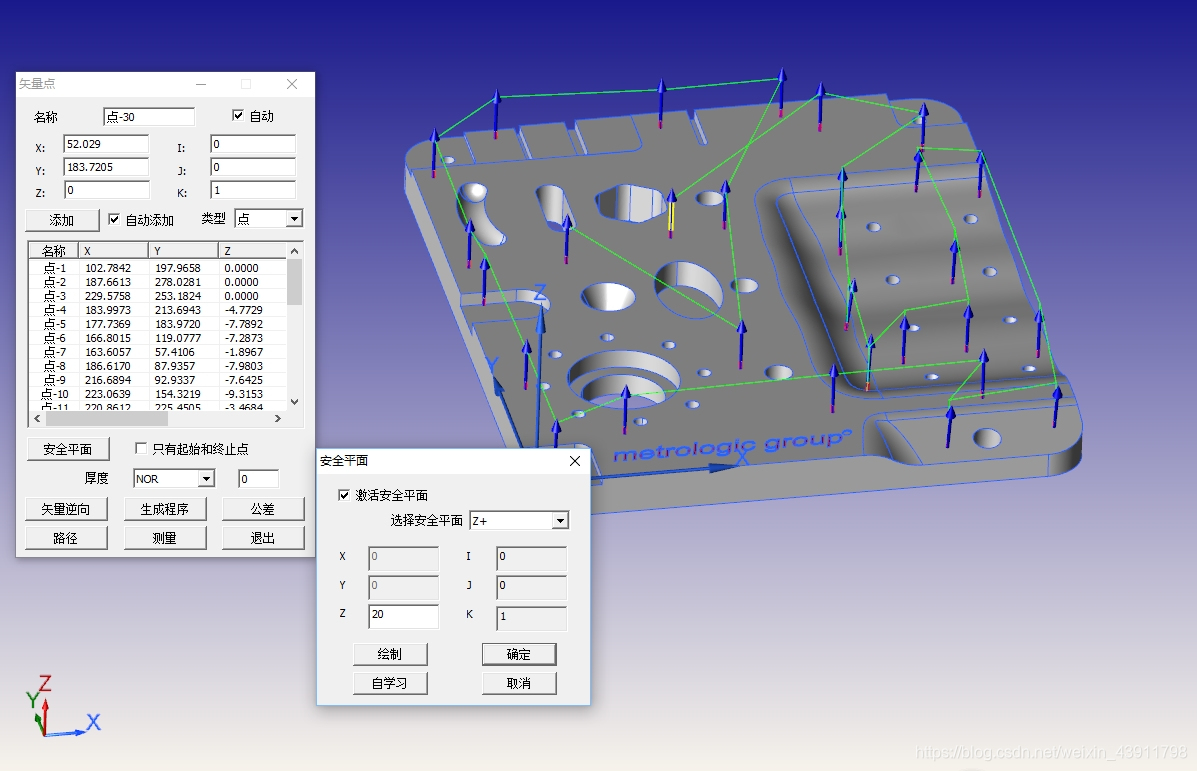Click the 自学习 button

coord(390,683)
